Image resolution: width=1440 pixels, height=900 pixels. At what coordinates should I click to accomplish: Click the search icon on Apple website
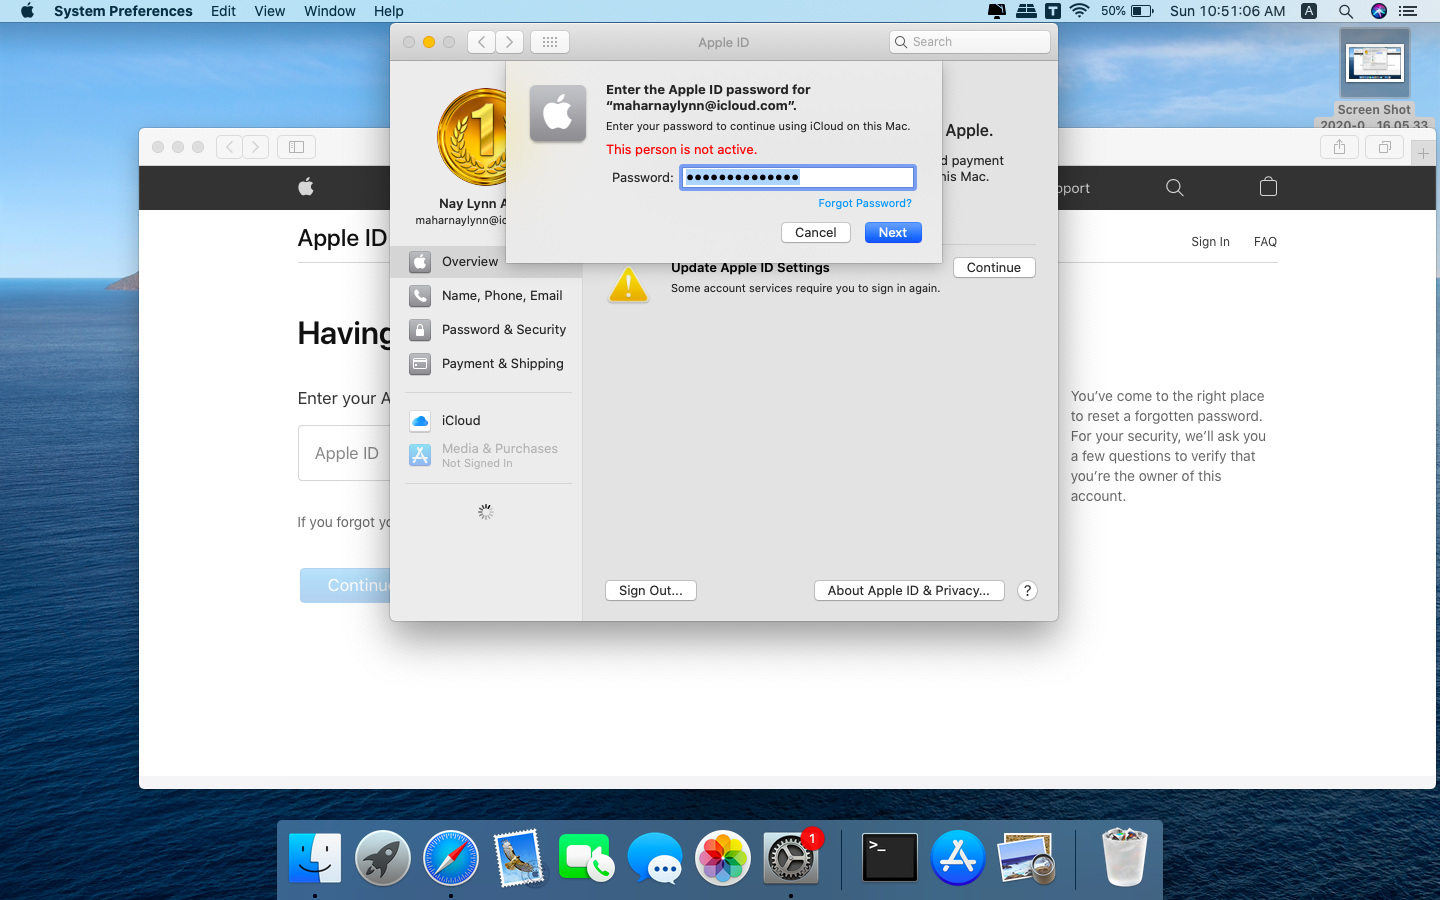click(1174, 187)
